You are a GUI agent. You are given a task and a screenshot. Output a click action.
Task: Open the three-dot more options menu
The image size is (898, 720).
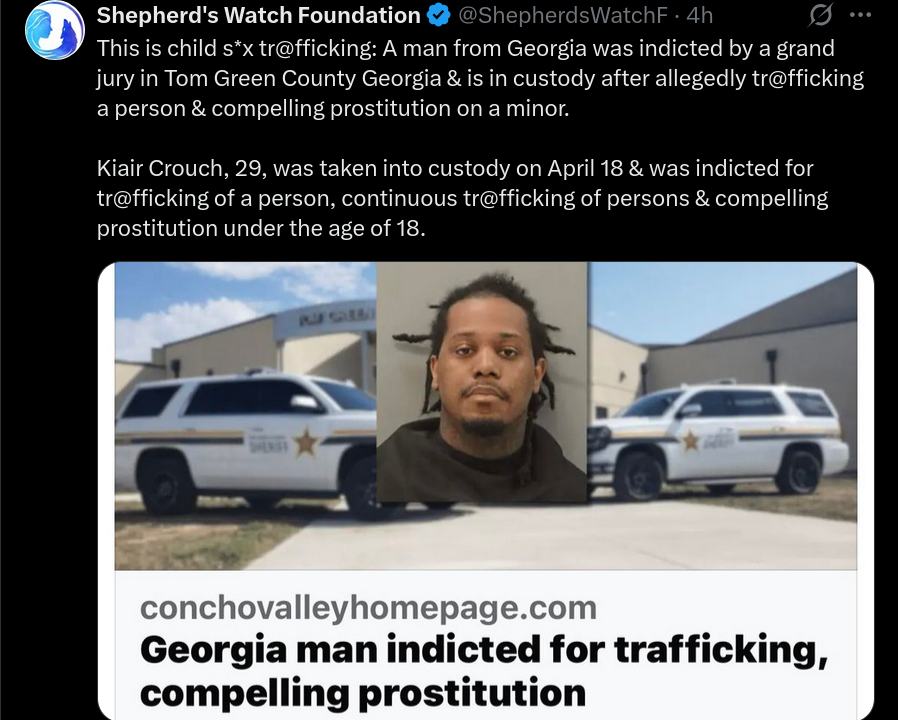(860, 15)
